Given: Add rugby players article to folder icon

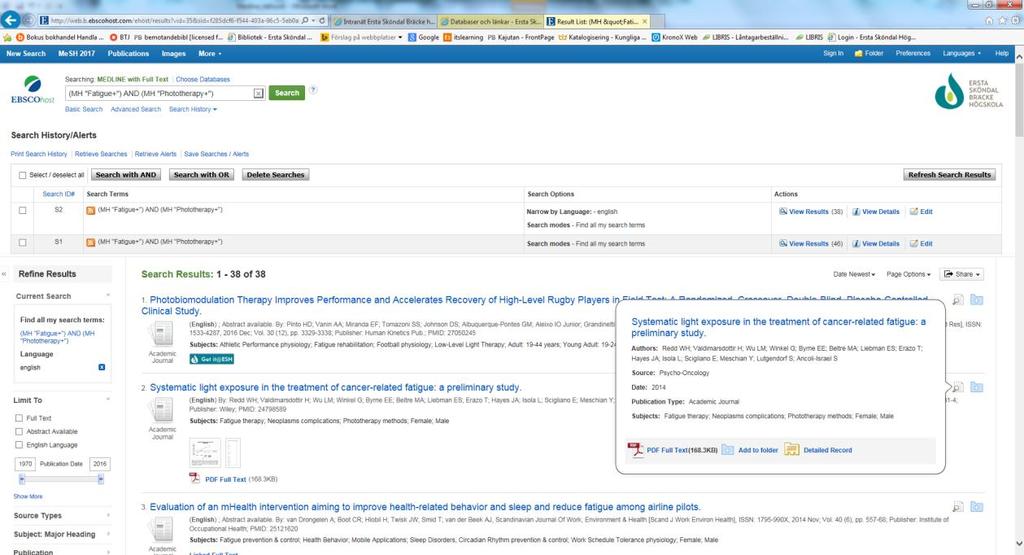Looking at the screenshot, I should point(976,300).
